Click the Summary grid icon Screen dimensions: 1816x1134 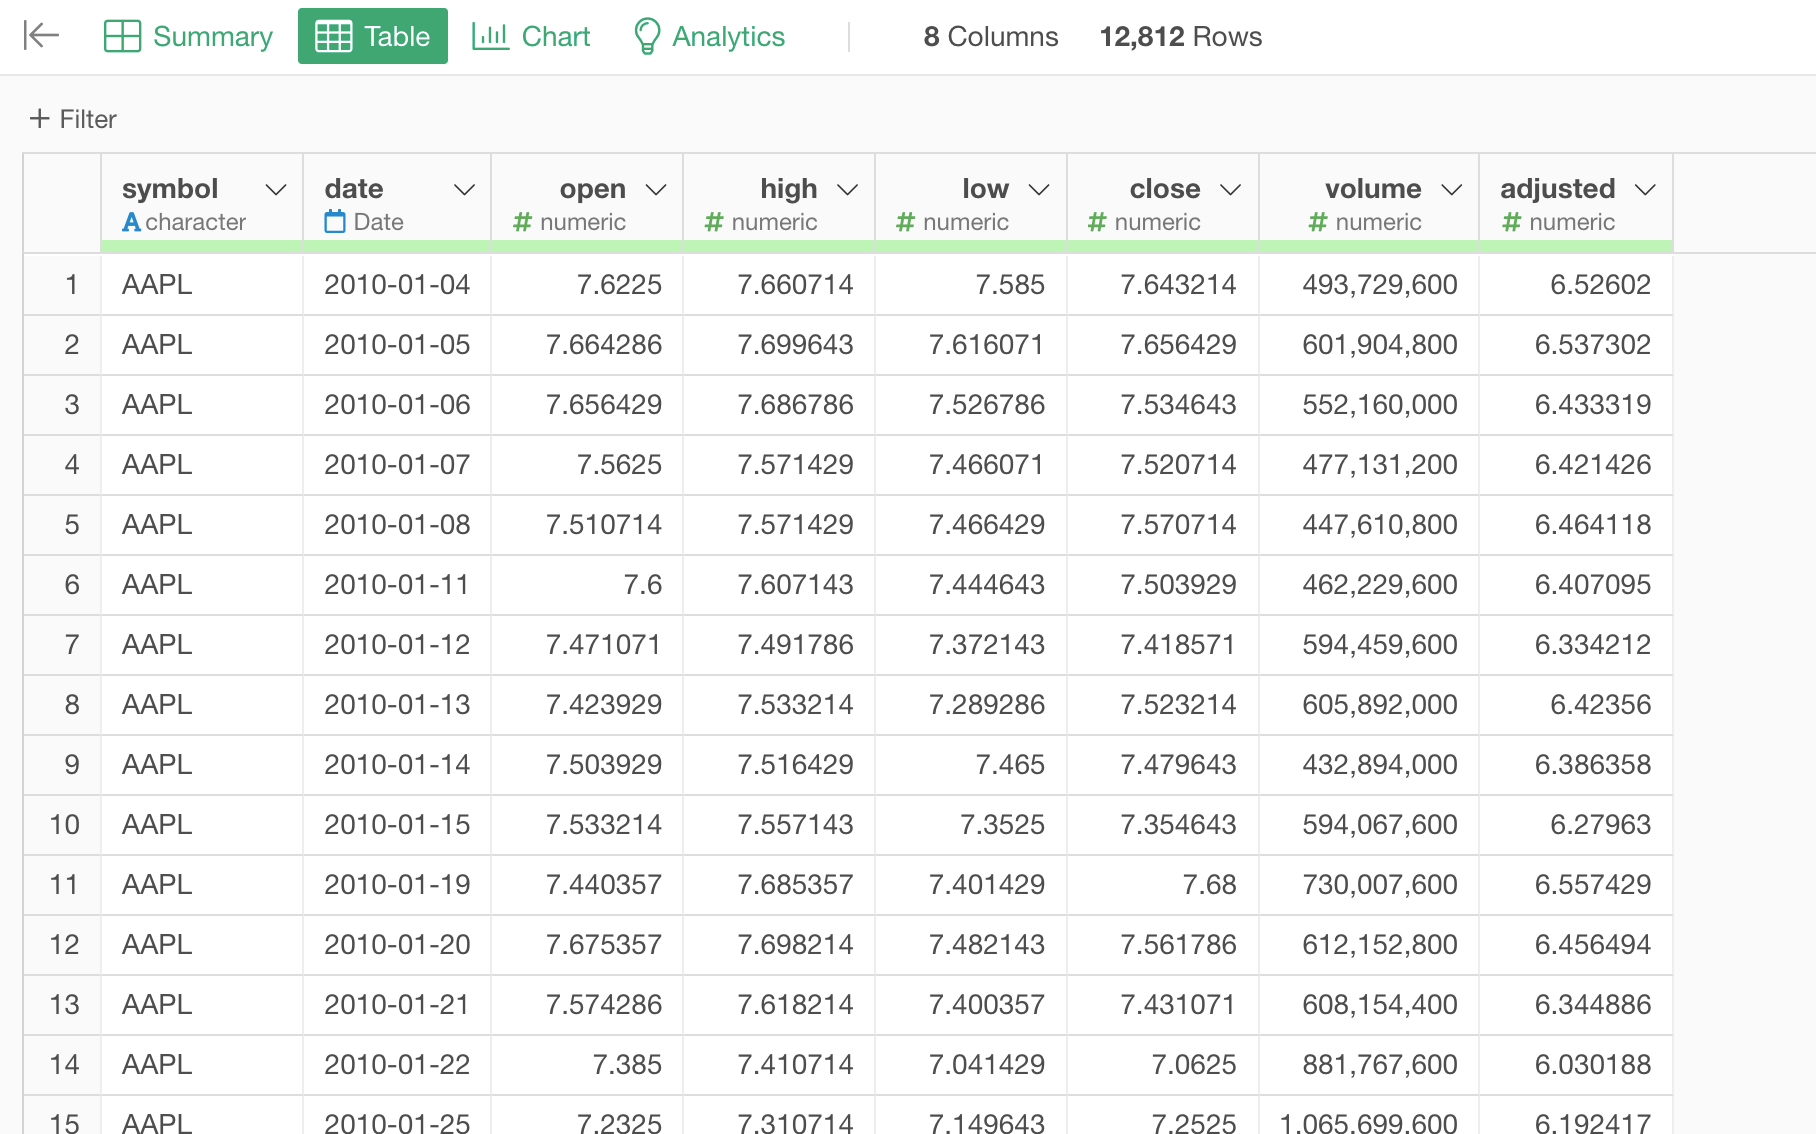122,36
